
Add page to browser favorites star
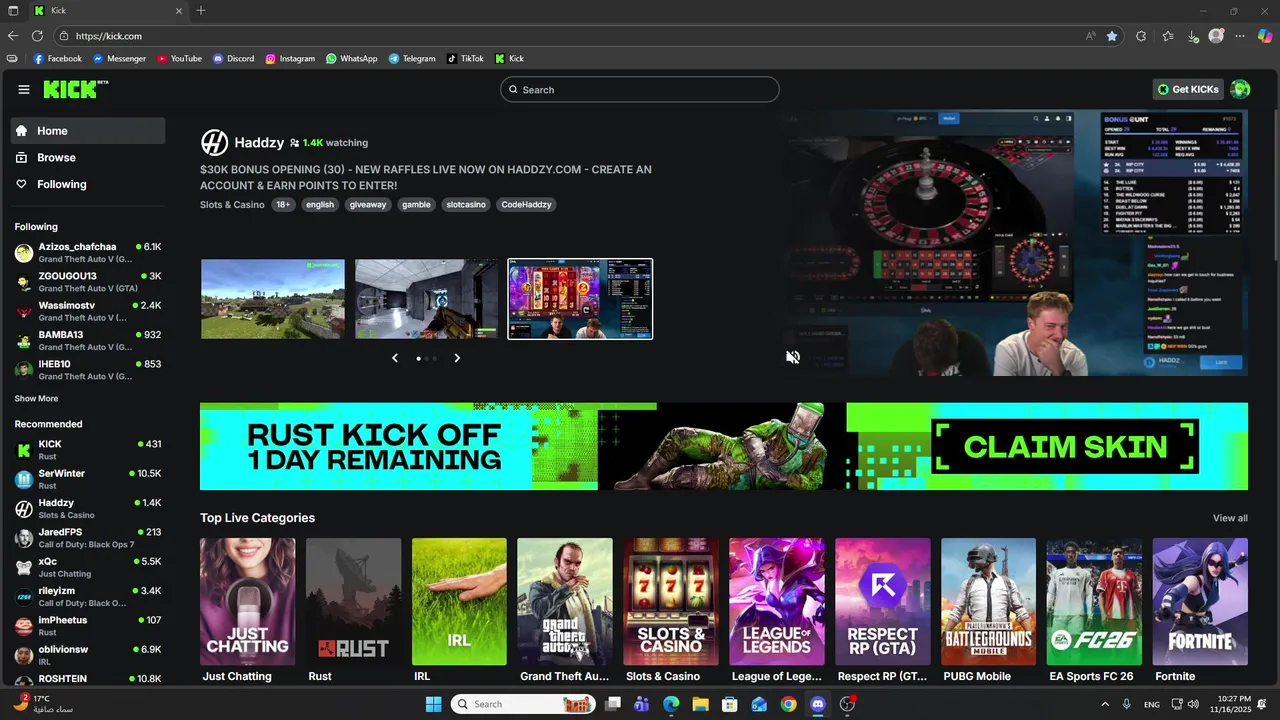point(1112,36)
